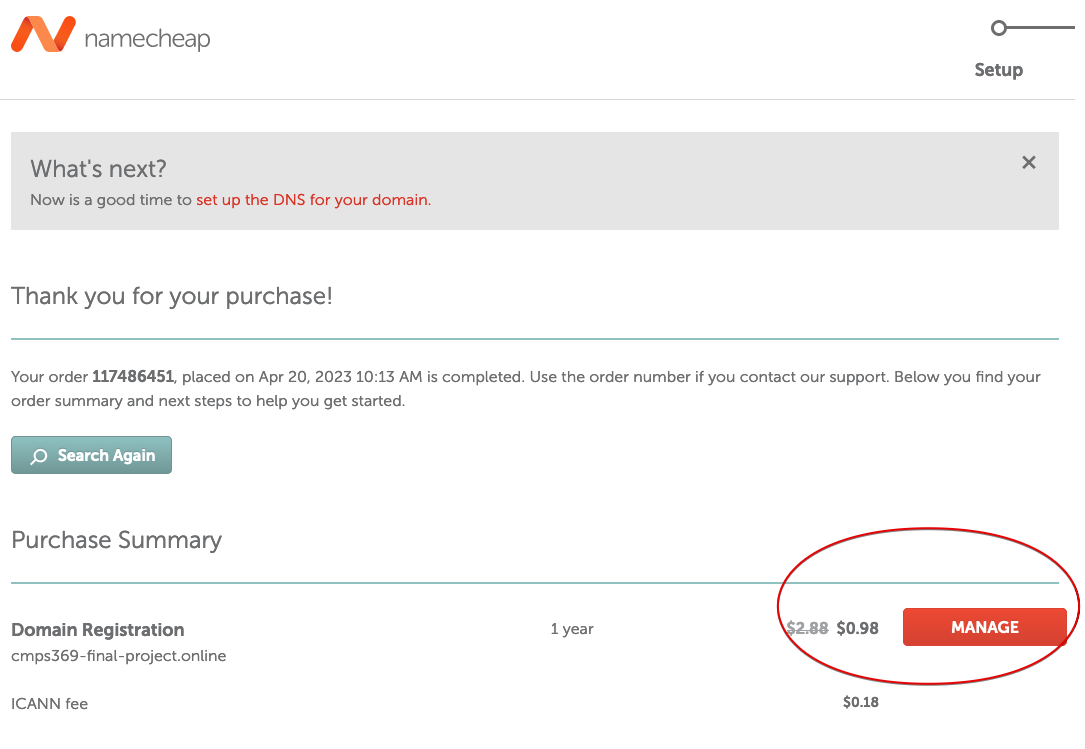The height and width of the screenshot is (749, 1085).
Task: Click the cmps369-final-project.online domain name
Action: [119, 656]
